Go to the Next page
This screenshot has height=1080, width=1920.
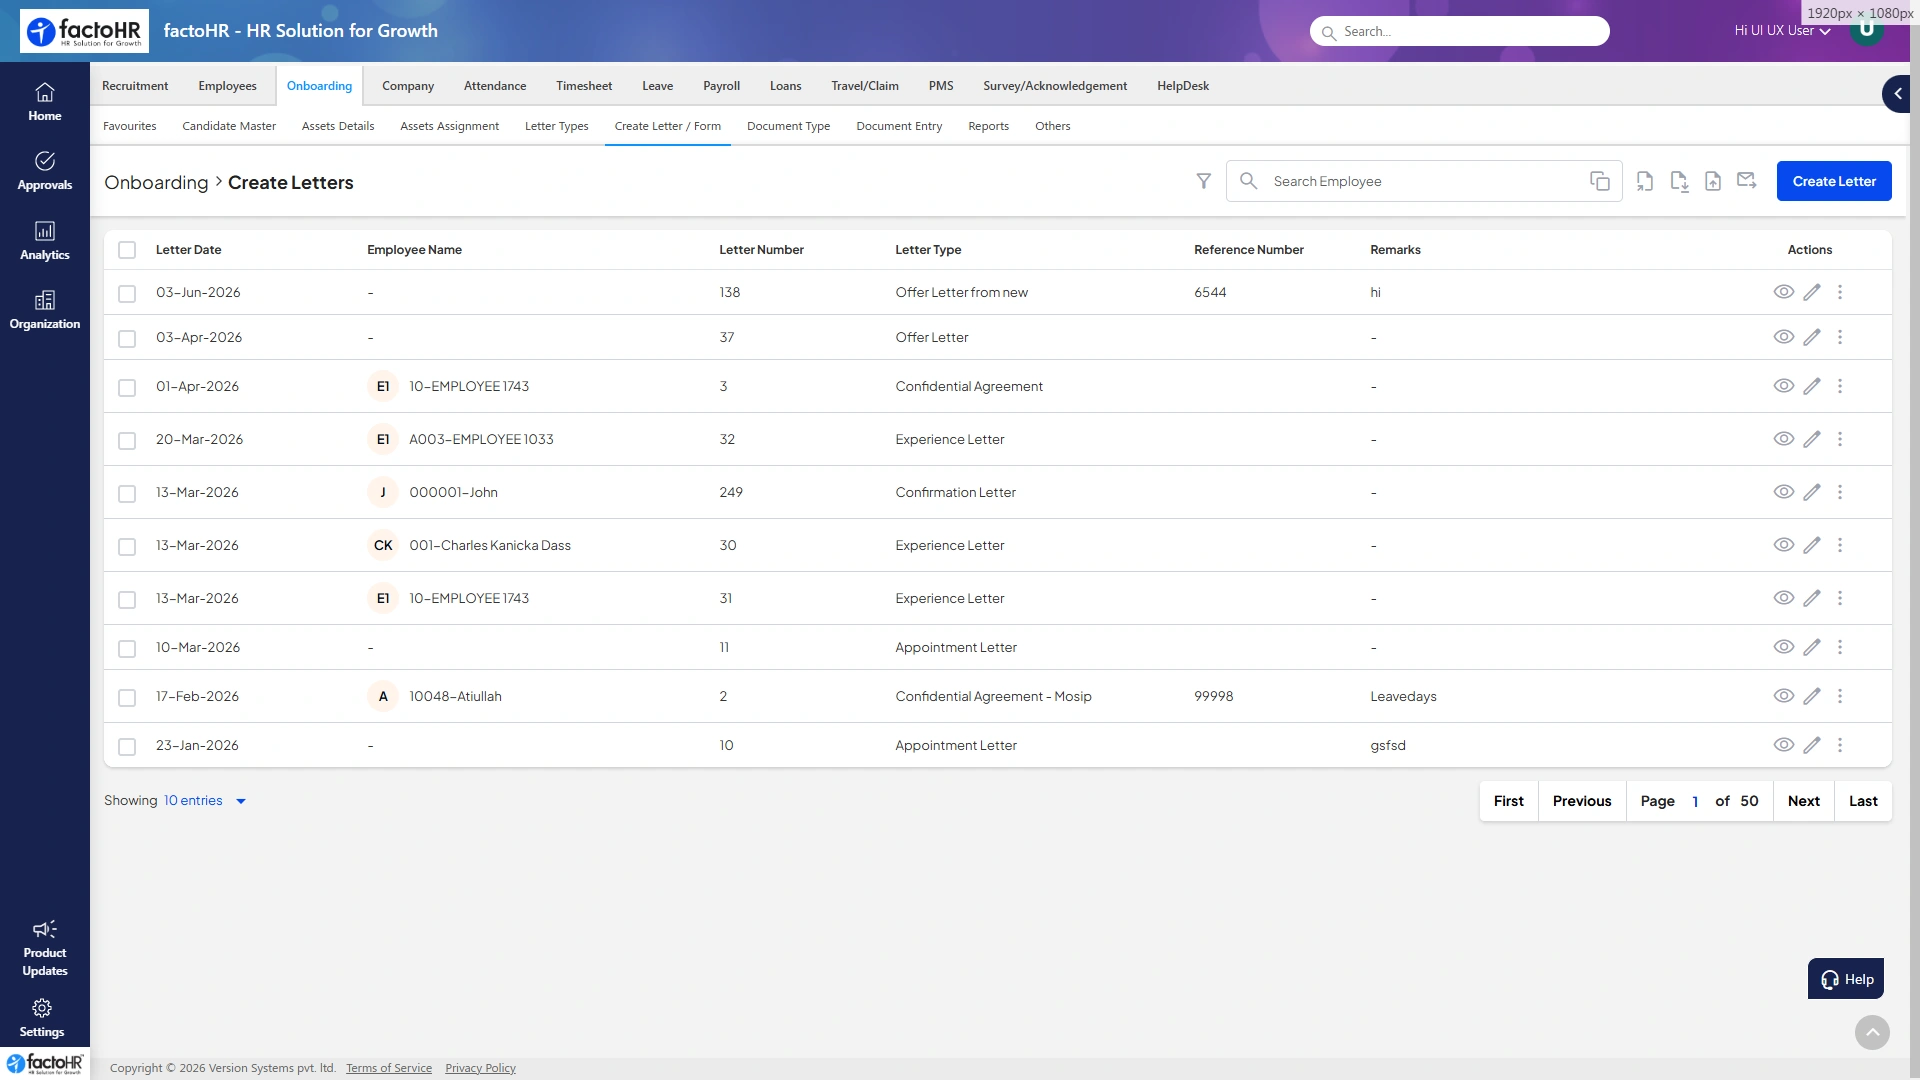pos(1803,801)
